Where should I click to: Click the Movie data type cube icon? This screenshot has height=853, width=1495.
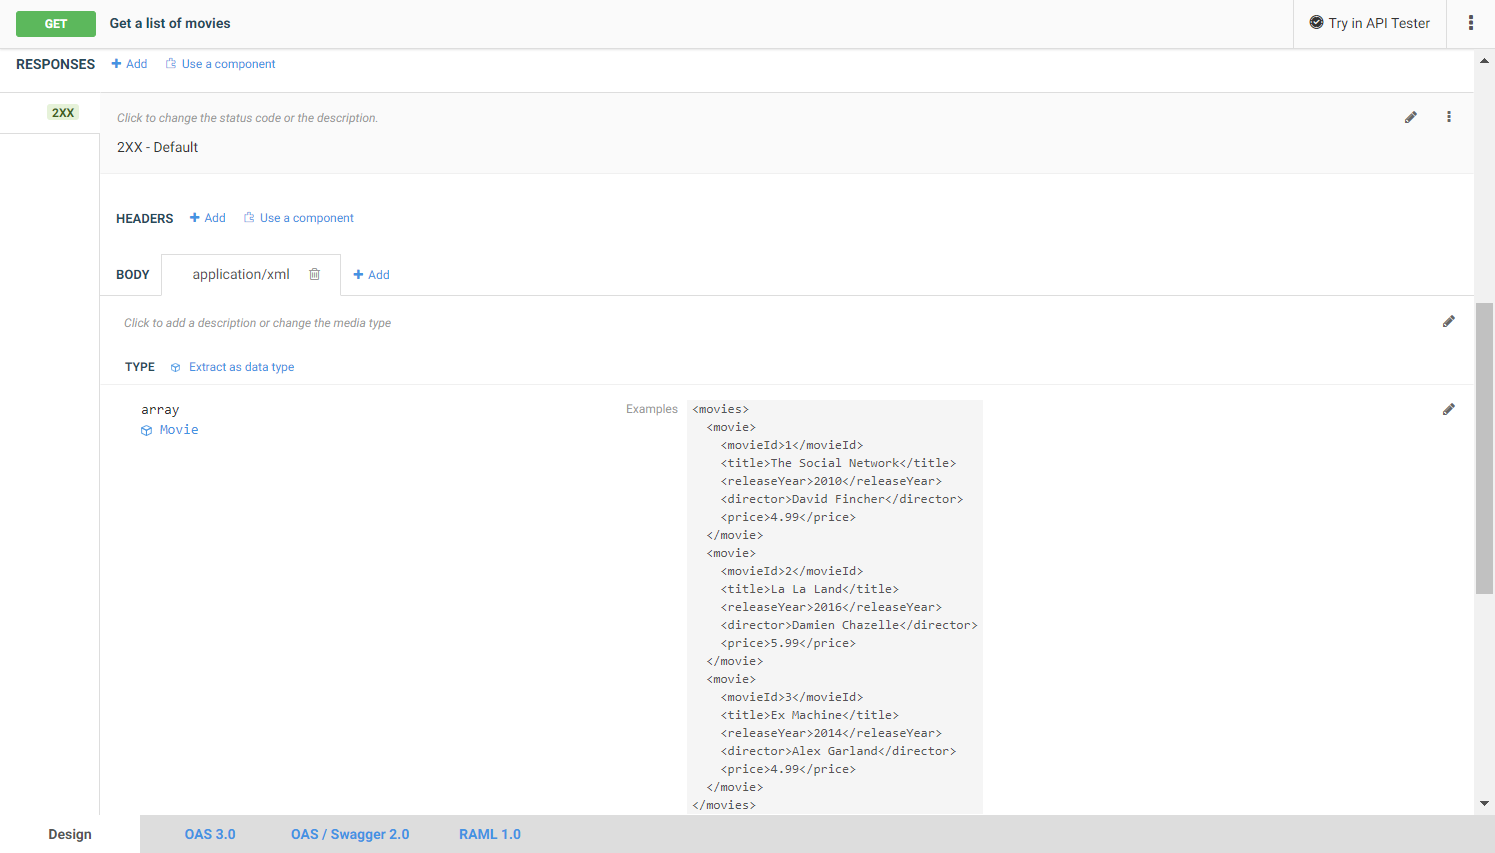tap(147, 430)
